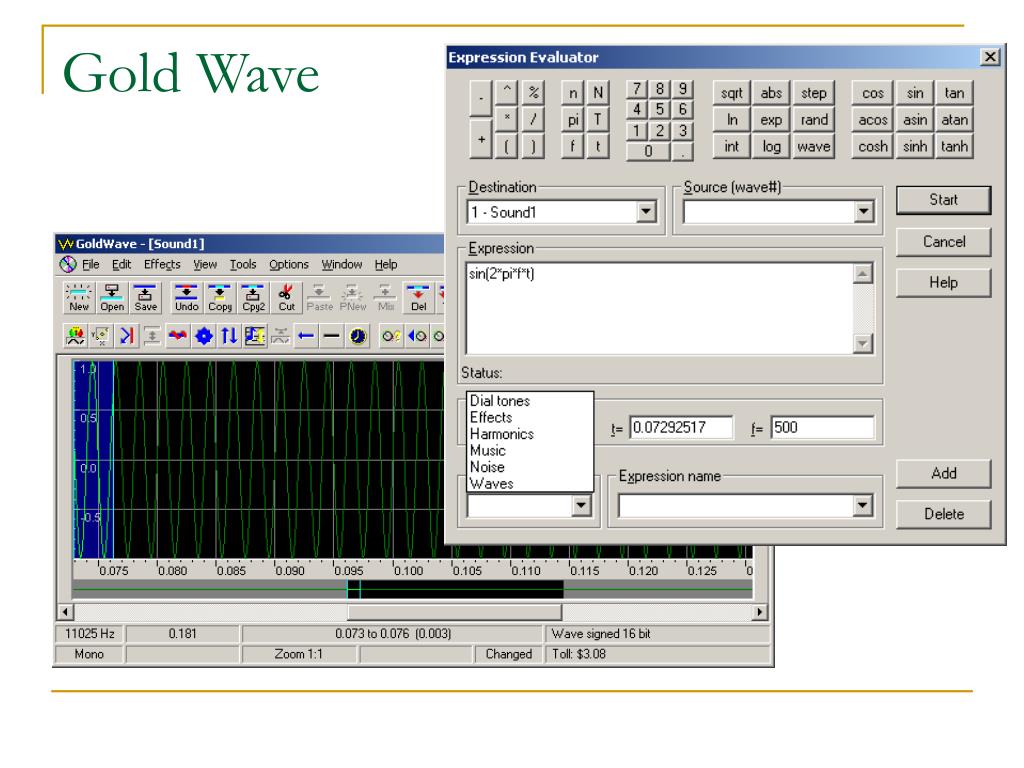The image size is (1024, 768).
Task: Click the Cpy2 toolbar icon
Action: tap(253, 297)
